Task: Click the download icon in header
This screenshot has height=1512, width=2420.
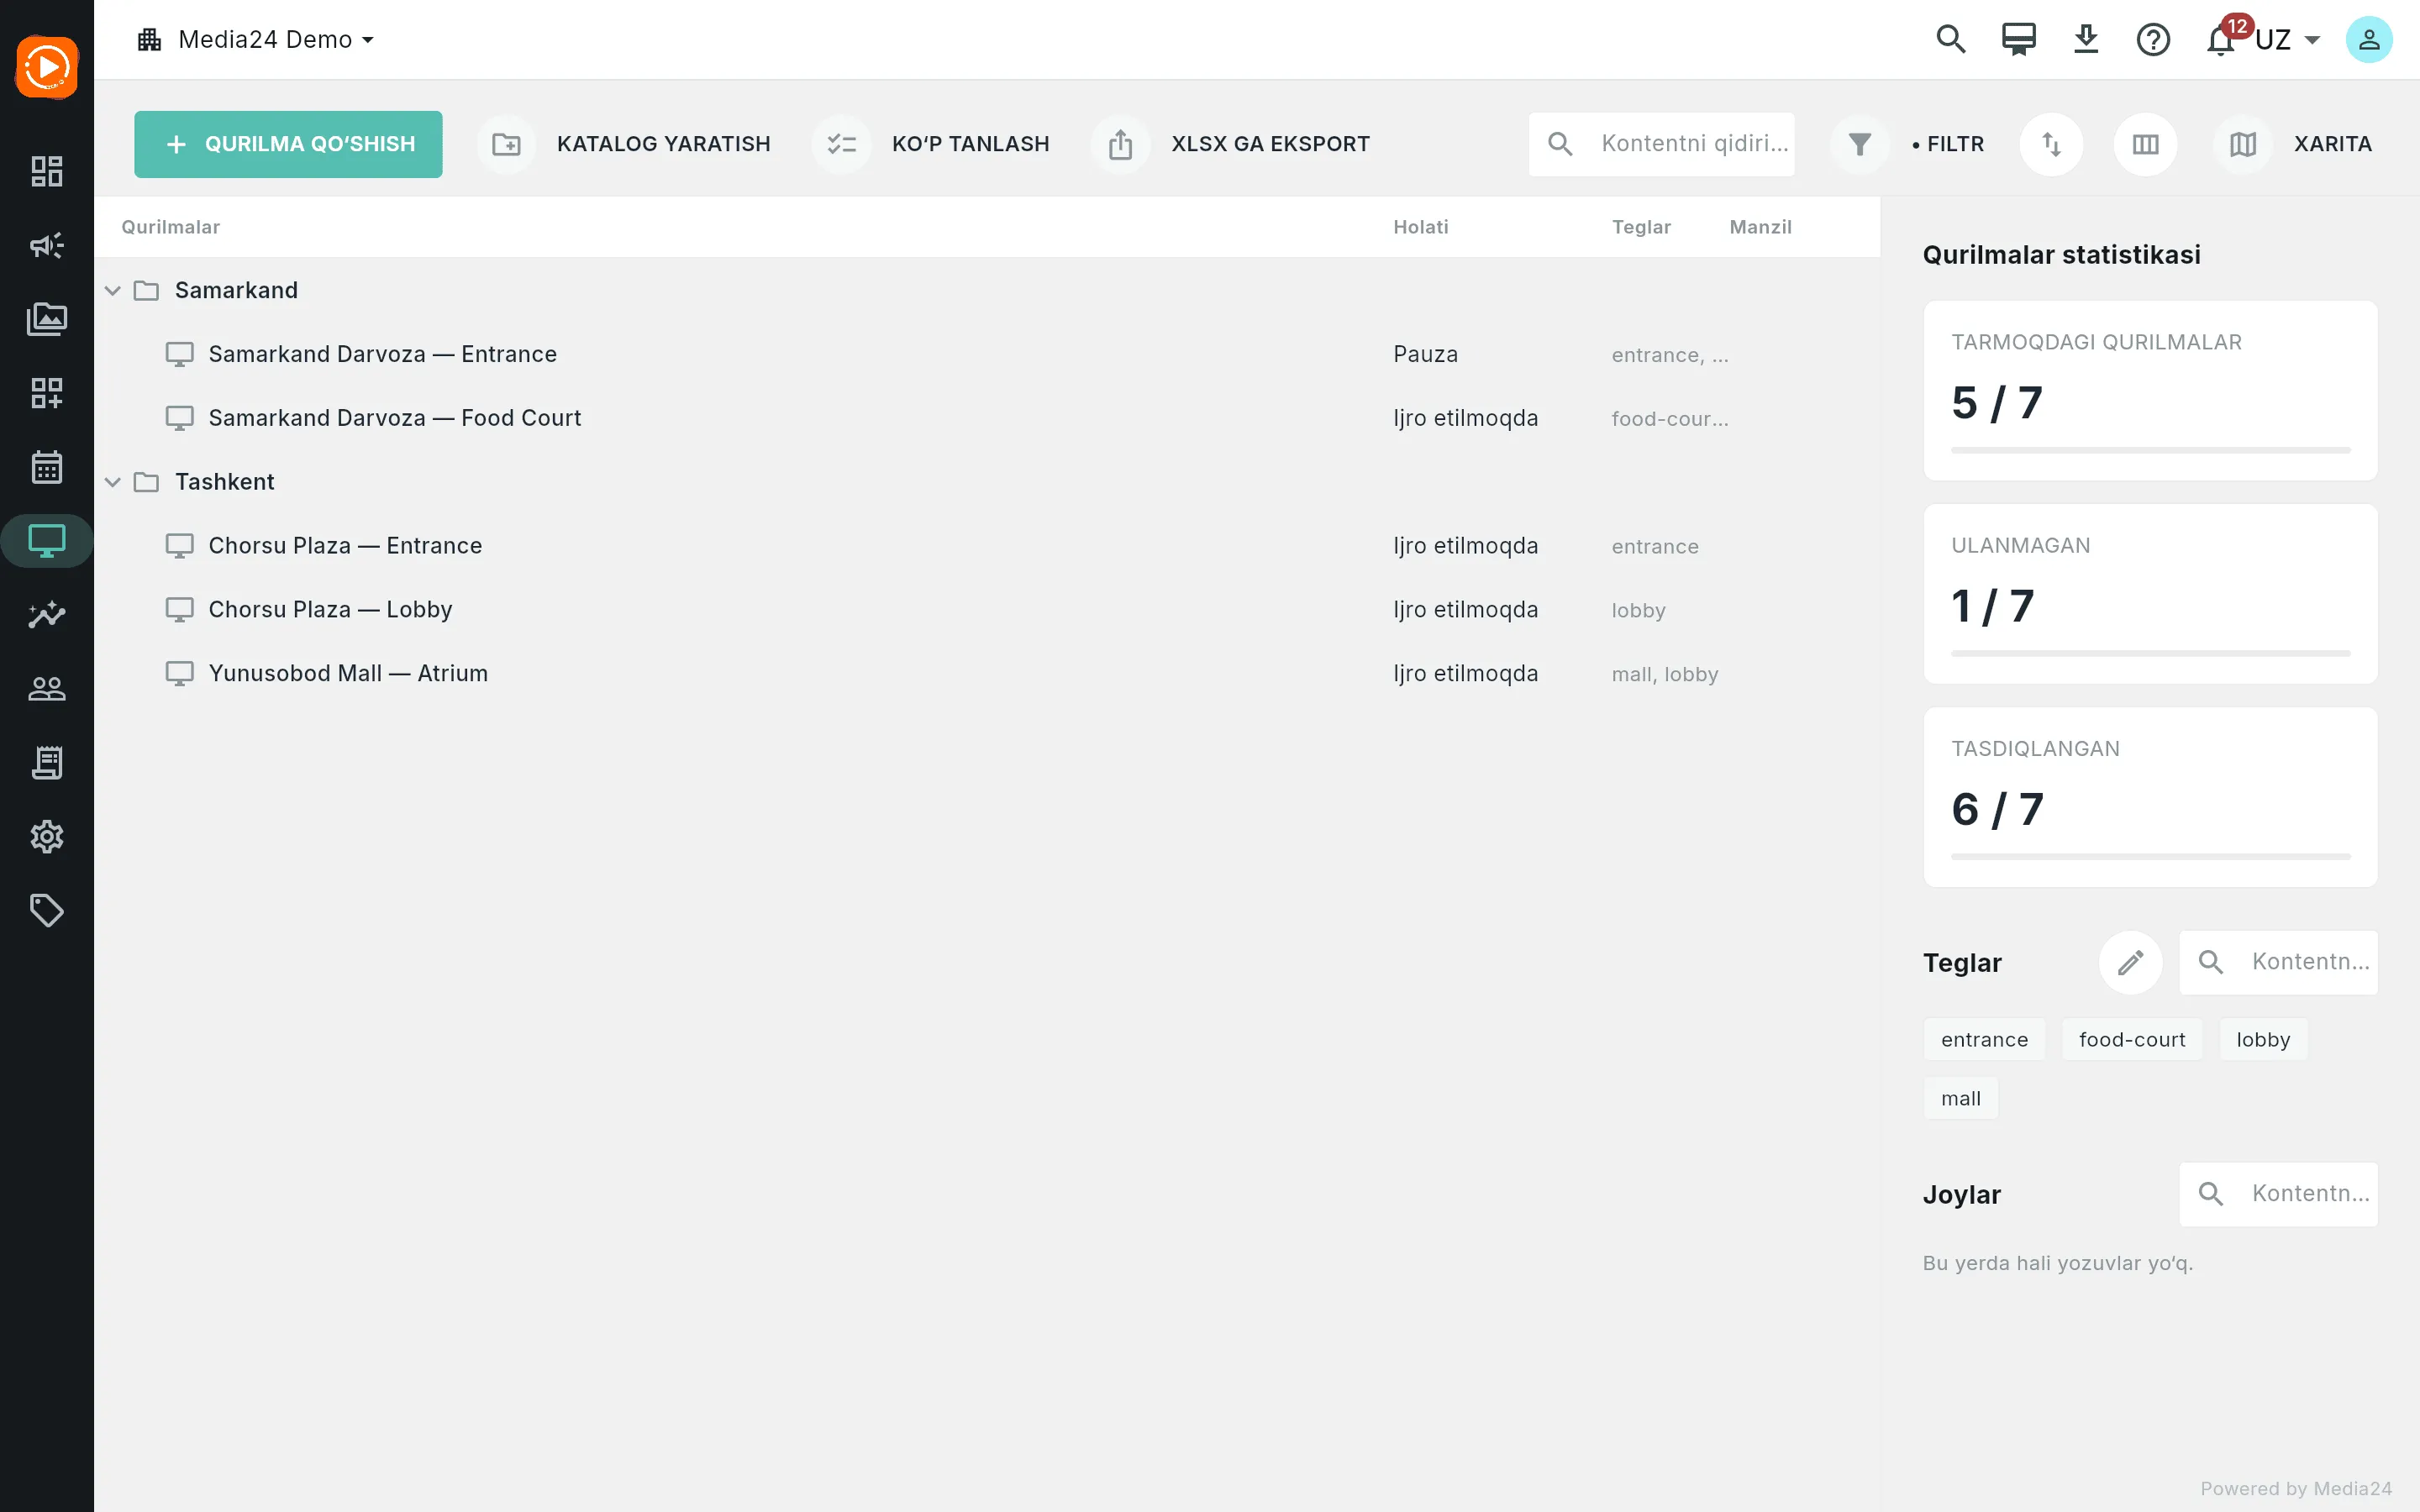Action: [2086, 40]
